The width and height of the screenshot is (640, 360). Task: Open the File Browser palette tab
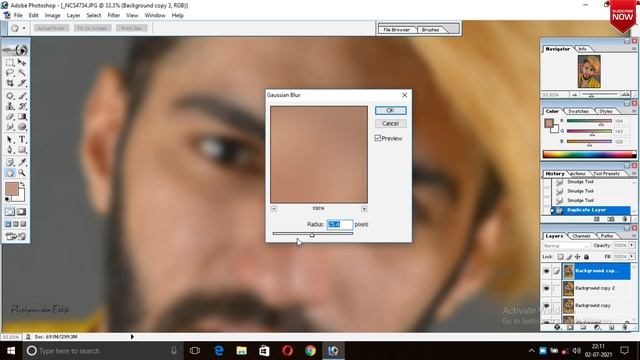[x=396, y=30]
